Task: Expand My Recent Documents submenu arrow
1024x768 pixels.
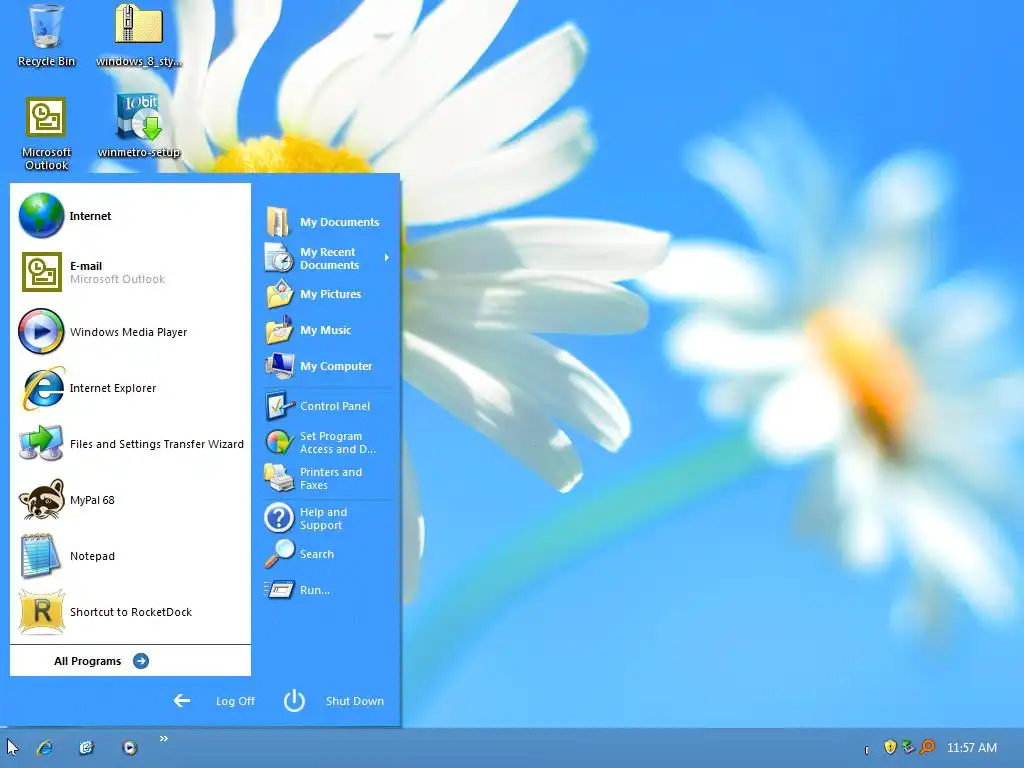Action: [387, 258]
